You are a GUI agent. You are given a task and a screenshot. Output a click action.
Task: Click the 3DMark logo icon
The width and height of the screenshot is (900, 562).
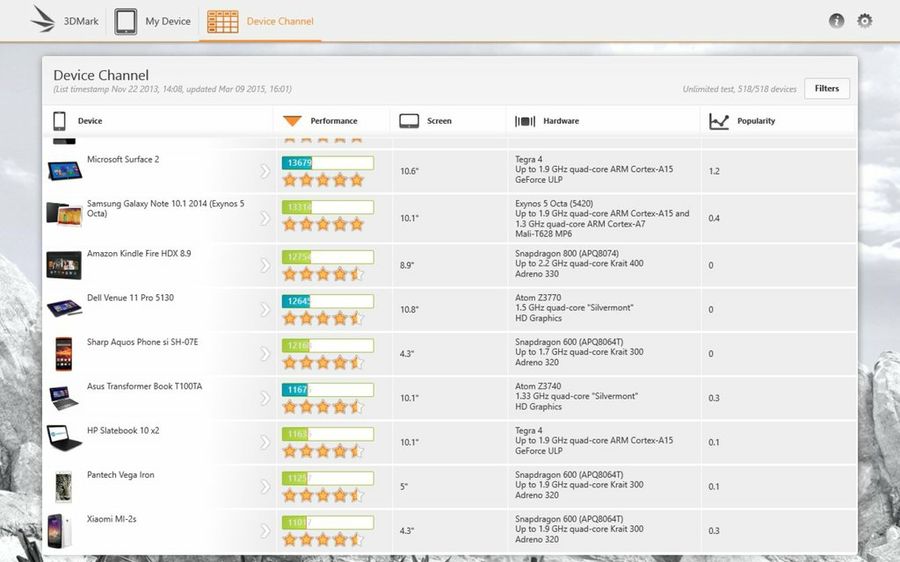point(43,20)
